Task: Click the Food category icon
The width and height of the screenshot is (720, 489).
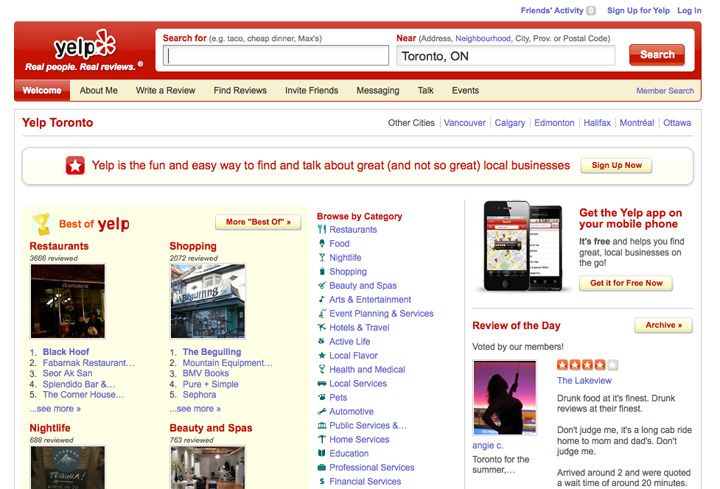Action: [x=322, y=243]
